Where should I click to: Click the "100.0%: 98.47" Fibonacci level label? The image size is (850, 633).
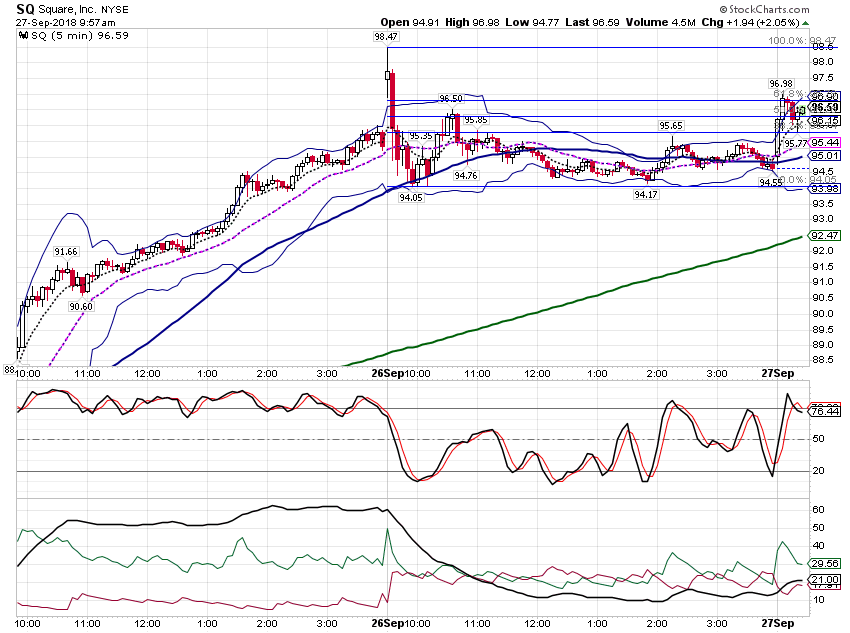pos(802,41)
